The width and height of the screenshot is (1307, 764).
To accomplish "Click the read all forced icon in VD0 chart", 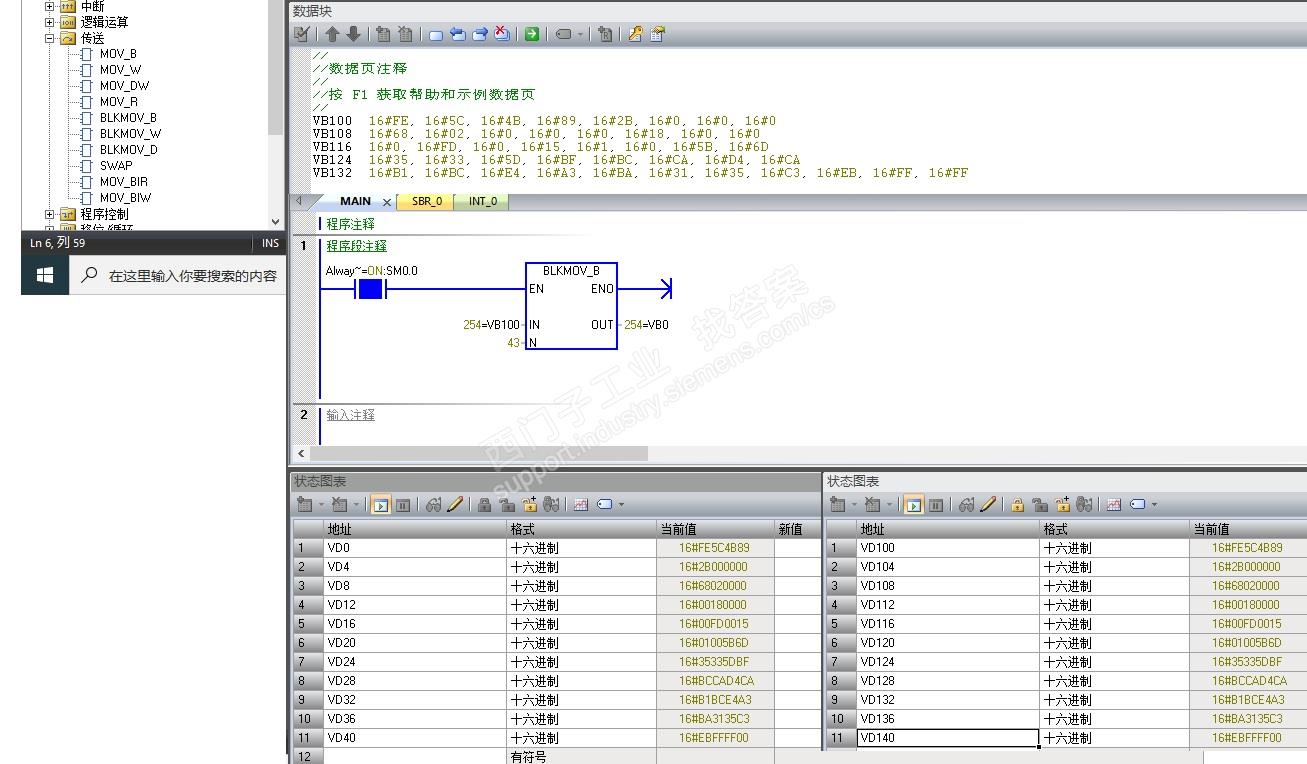I will click(x=551, y=505).
